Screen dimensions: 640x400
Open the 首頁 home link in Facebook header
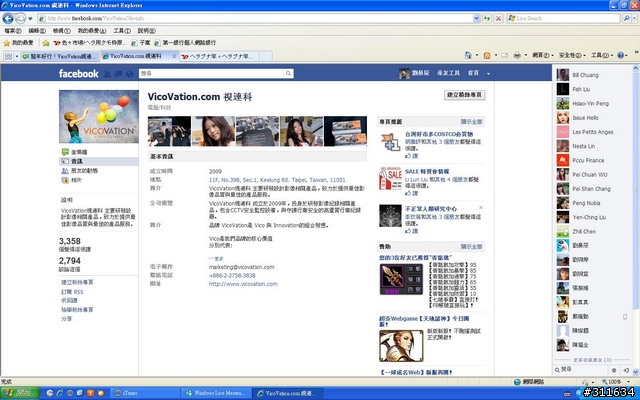click(x=473, y=73)
